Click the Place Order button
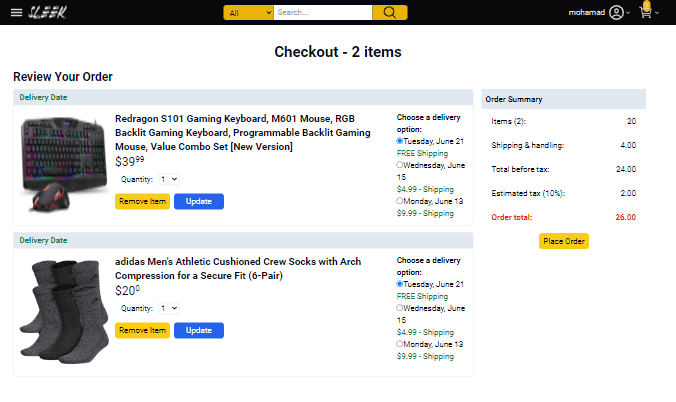Viewport: 676px width, 402px height. pyautogui.click(x=564, y=241)
